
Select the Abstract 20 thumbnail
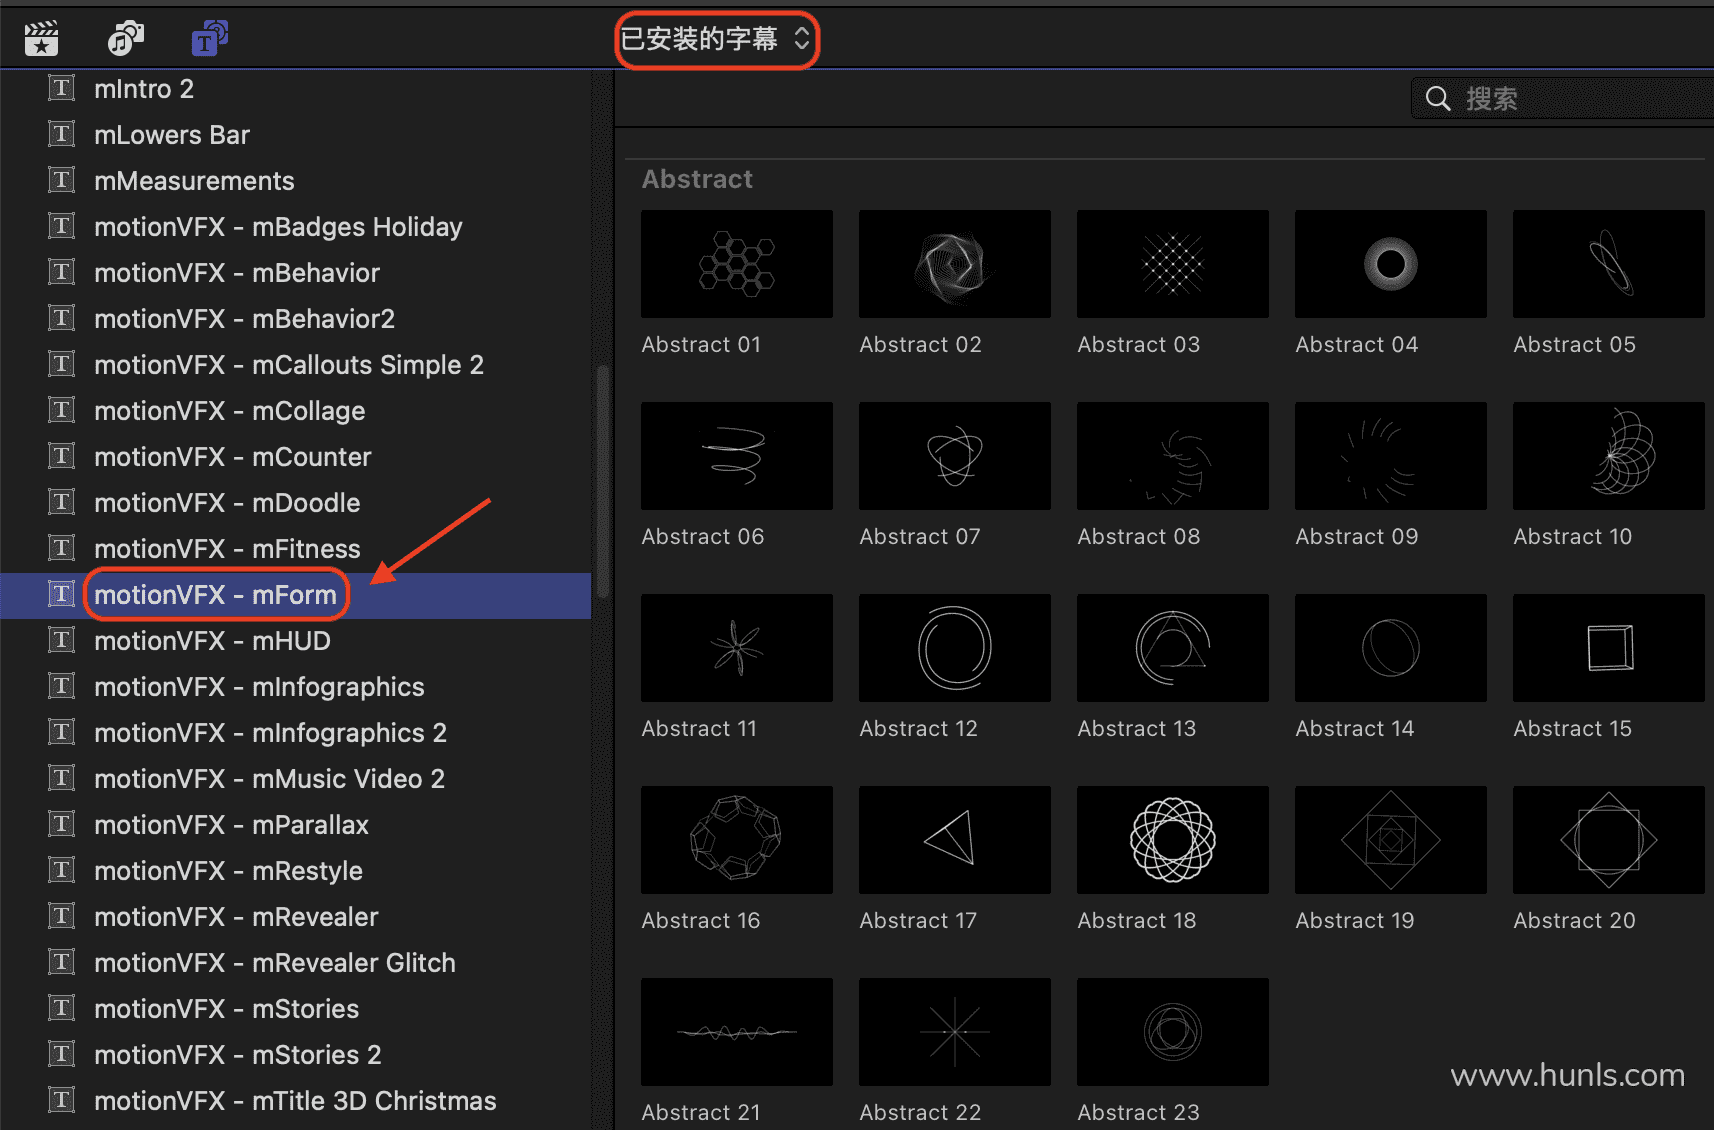pos(1609,840)
